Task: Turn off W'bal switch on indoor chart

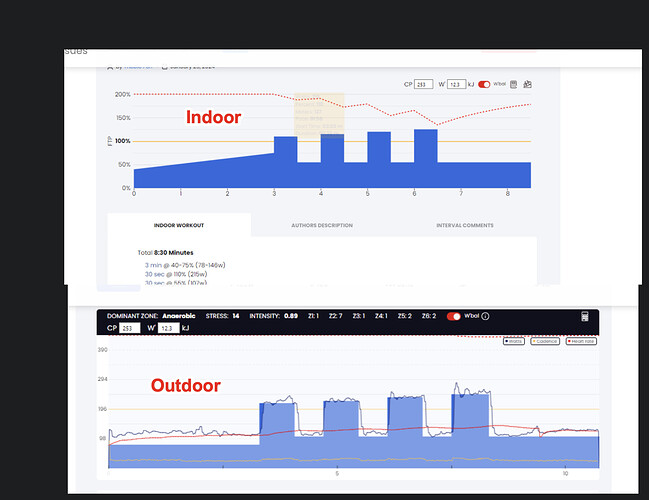Action: click(484, 84)
